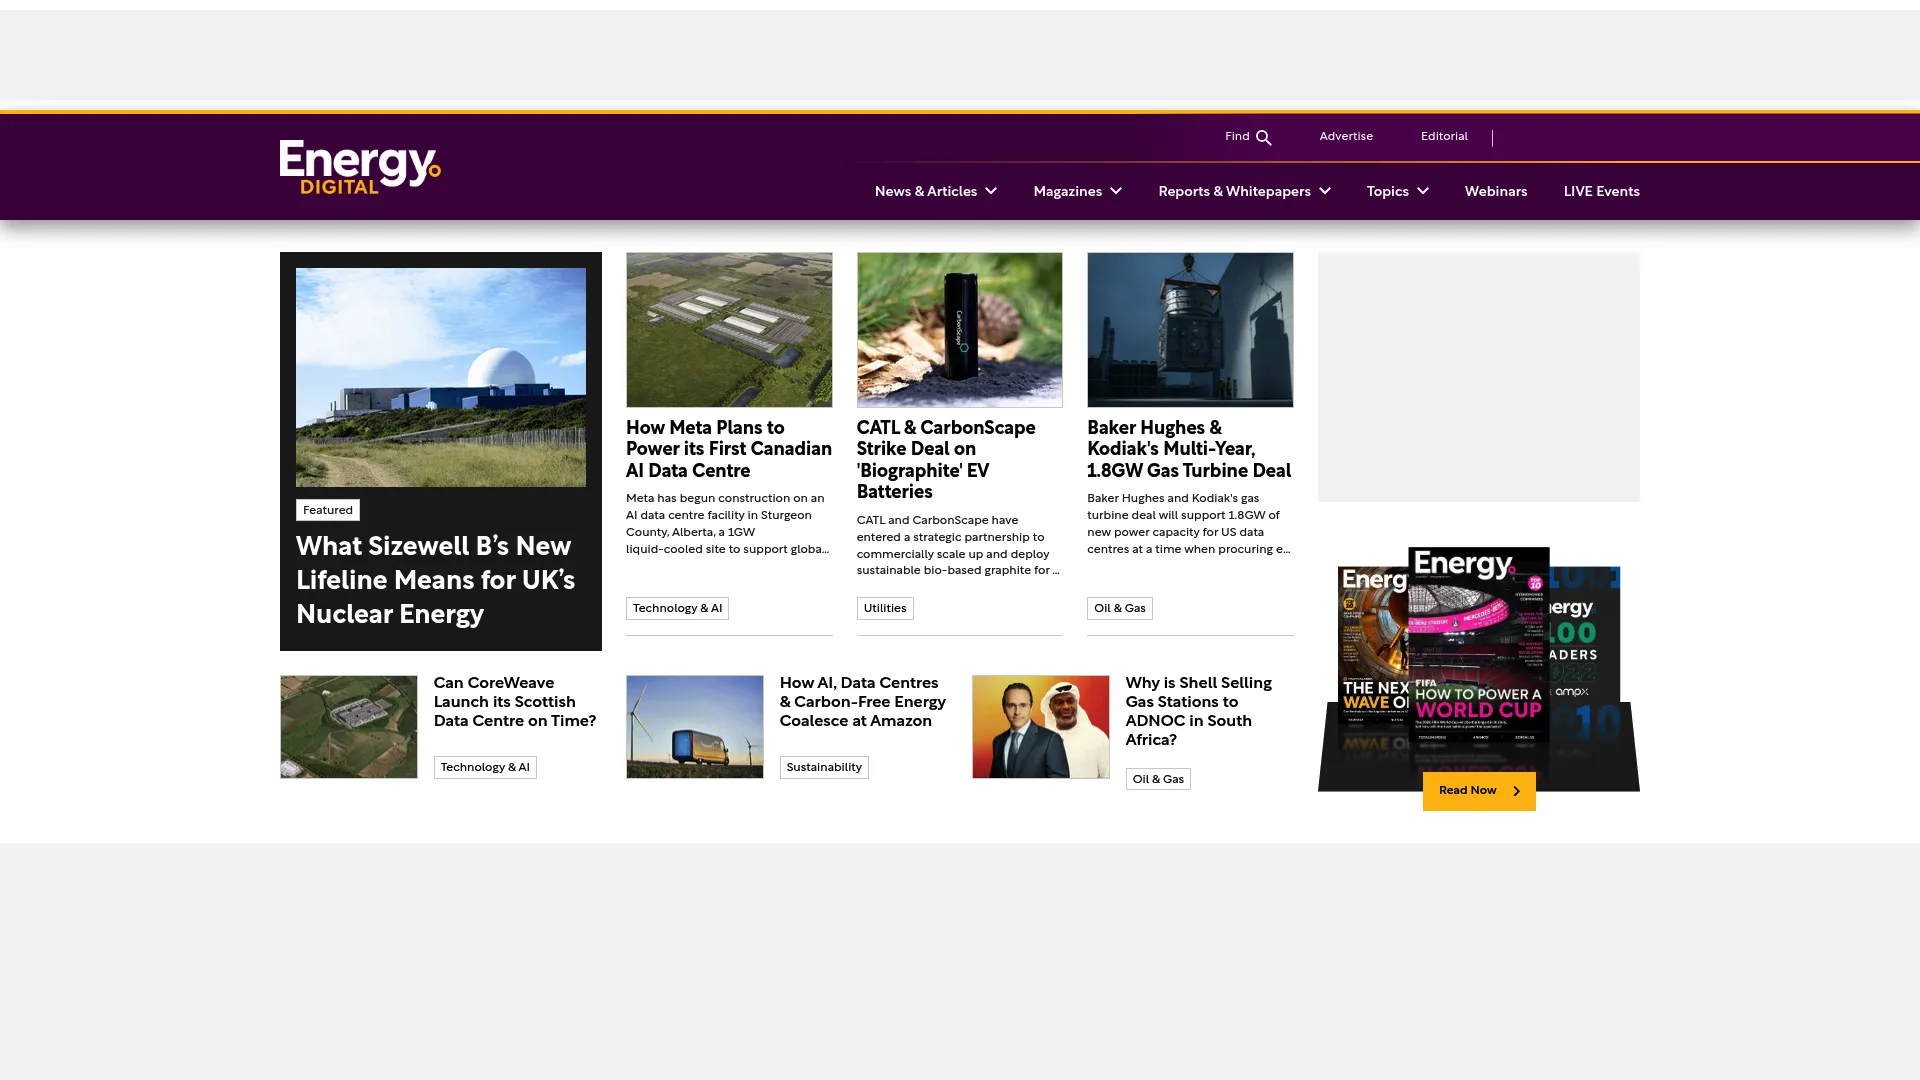Viewport: 1920px width, 1080px height.
Task: Click Technology & AI tag under Meta article
Action: click(x=677, y=608)
